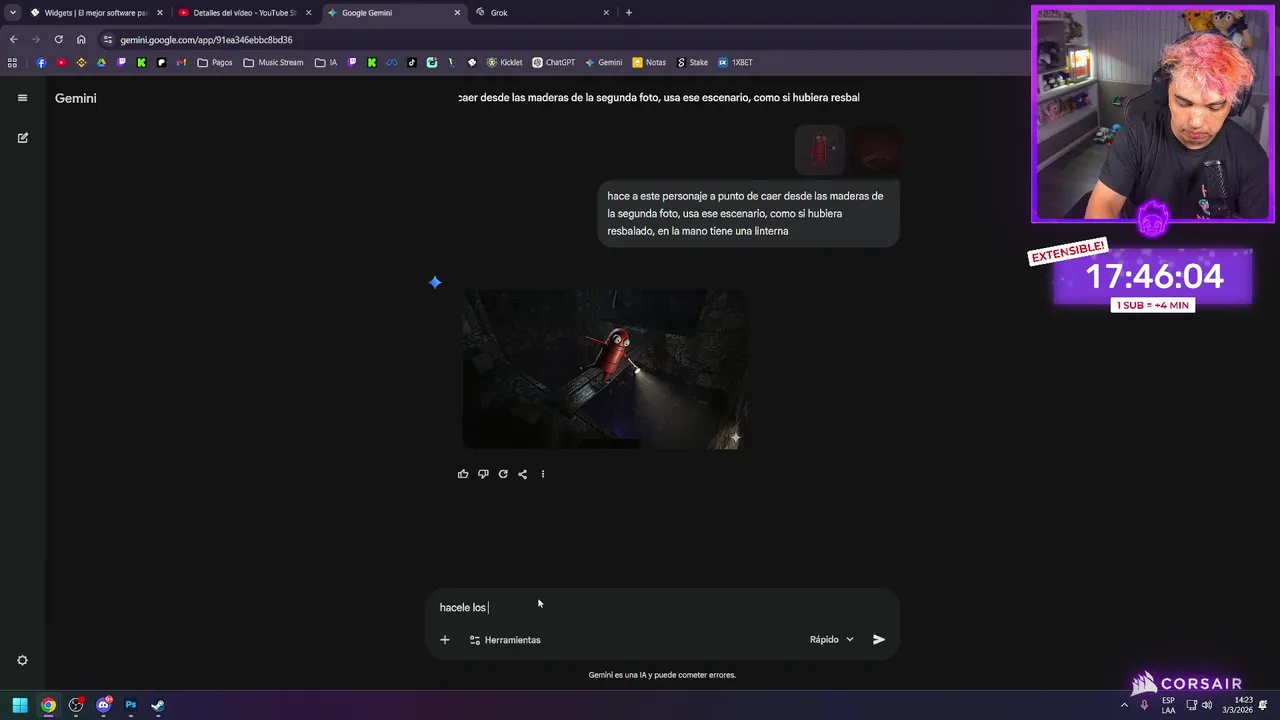This screenshot has width=1280, height=720.
Task: Open the Binance bookmark icon
Action: click(x=81, y=62)
